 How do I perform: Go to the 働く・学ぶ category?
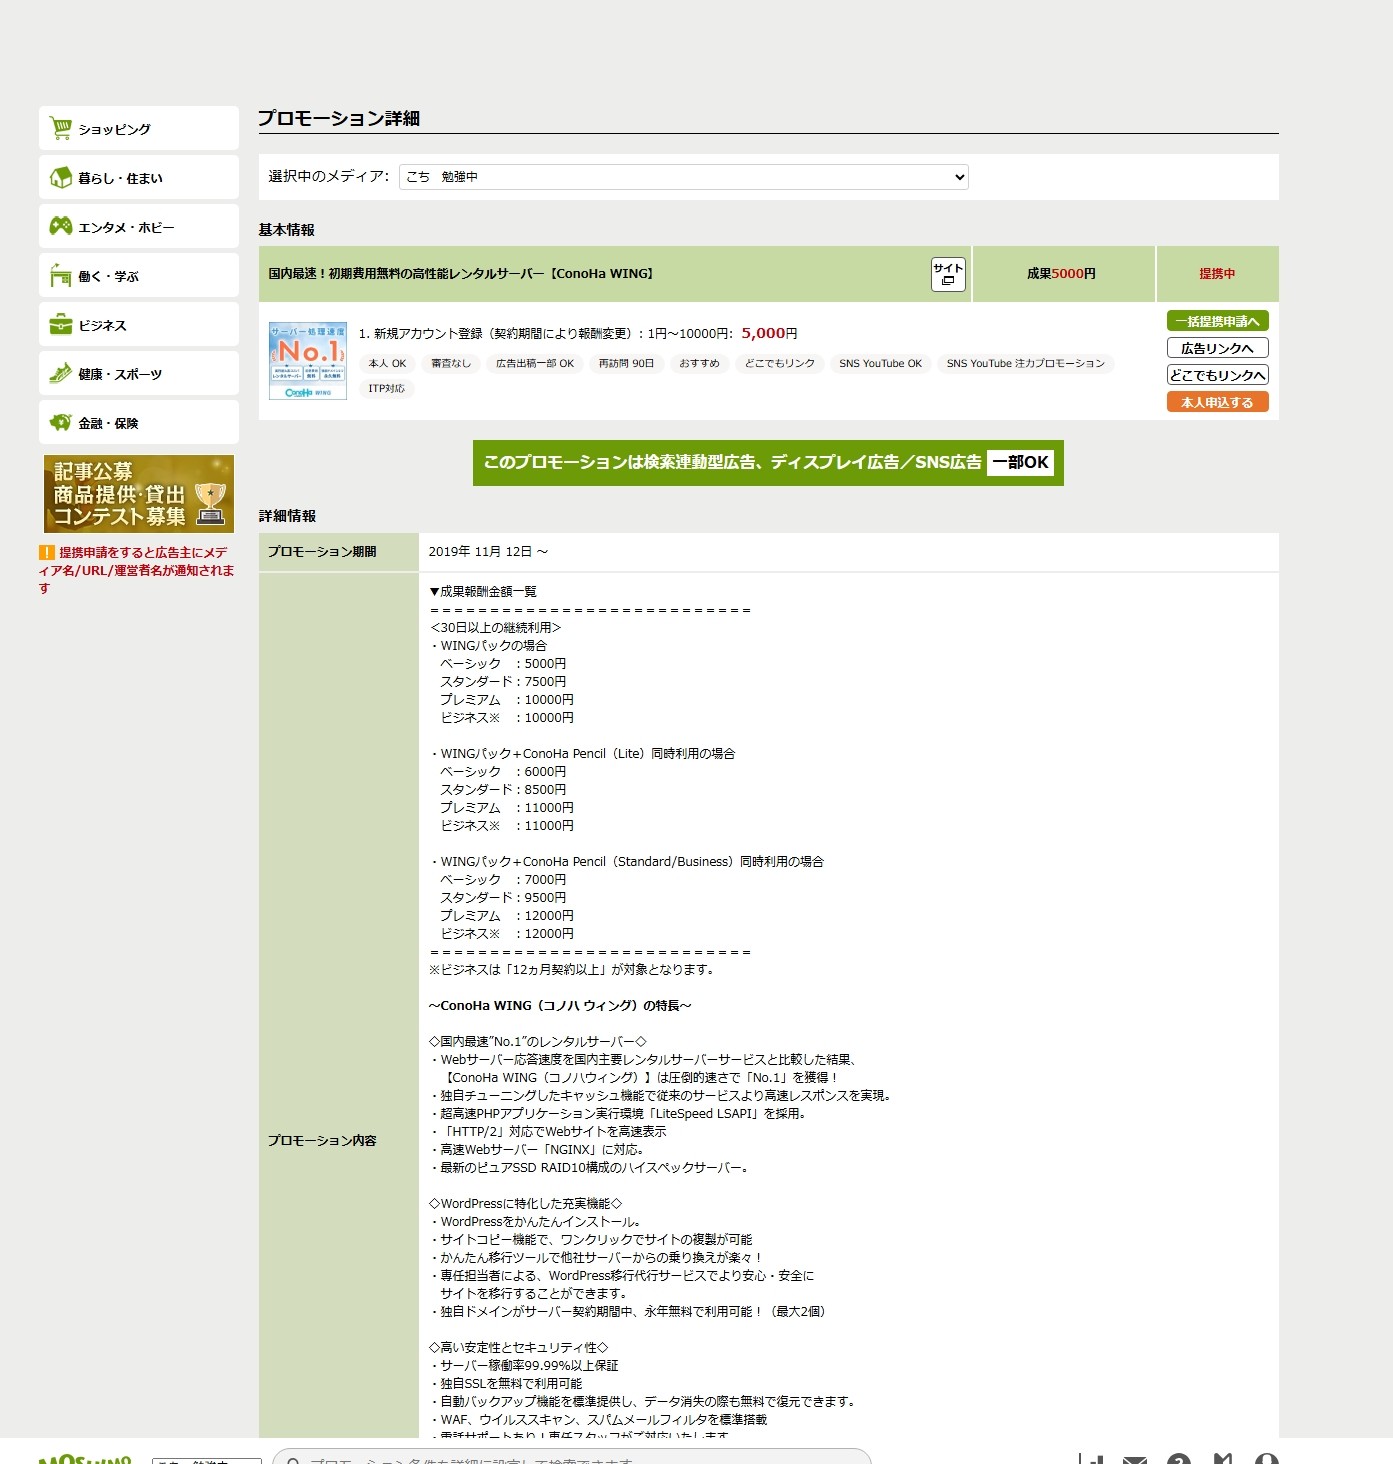139,275
